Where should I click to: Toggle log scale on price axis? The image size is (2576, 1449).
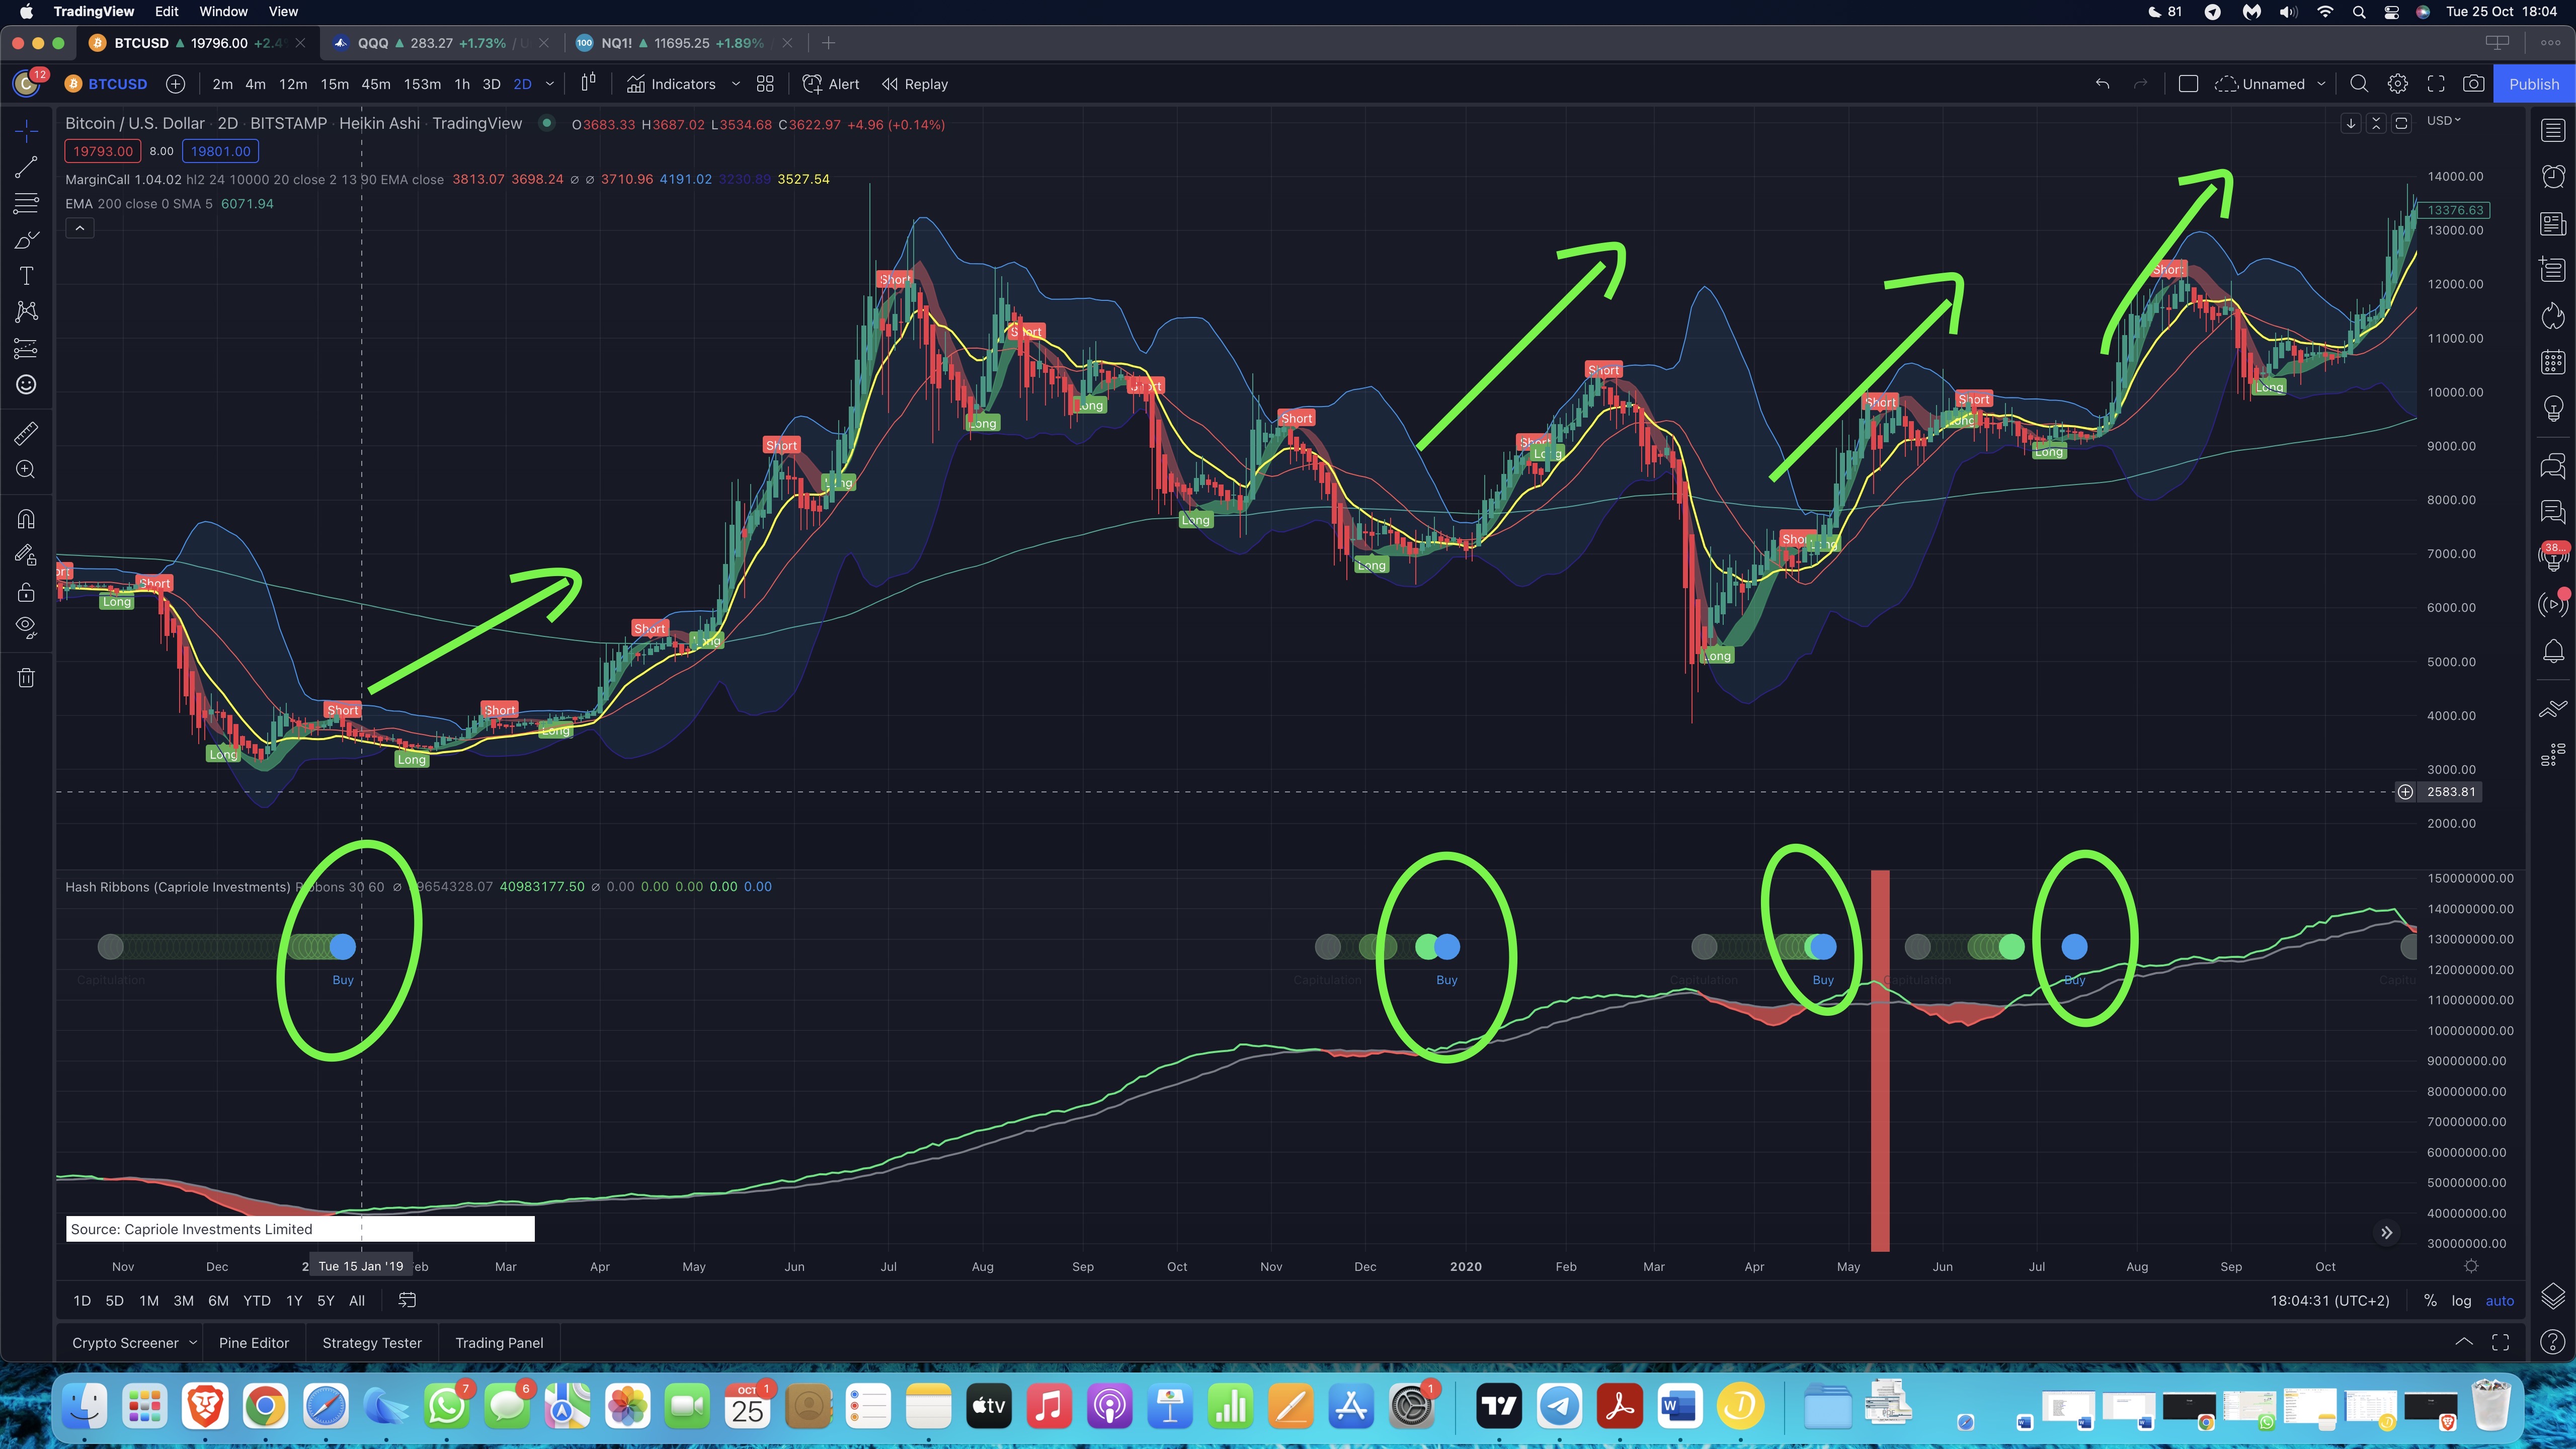click(2461, 1301)
